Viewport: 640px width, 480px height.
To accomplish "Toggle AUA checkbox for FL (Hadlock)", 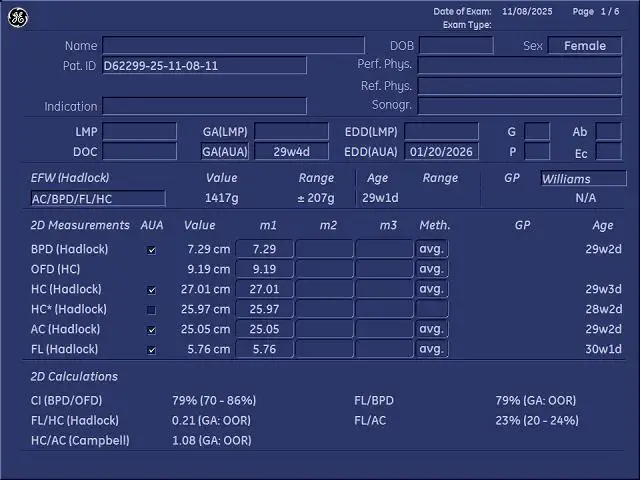I will 151,350.
